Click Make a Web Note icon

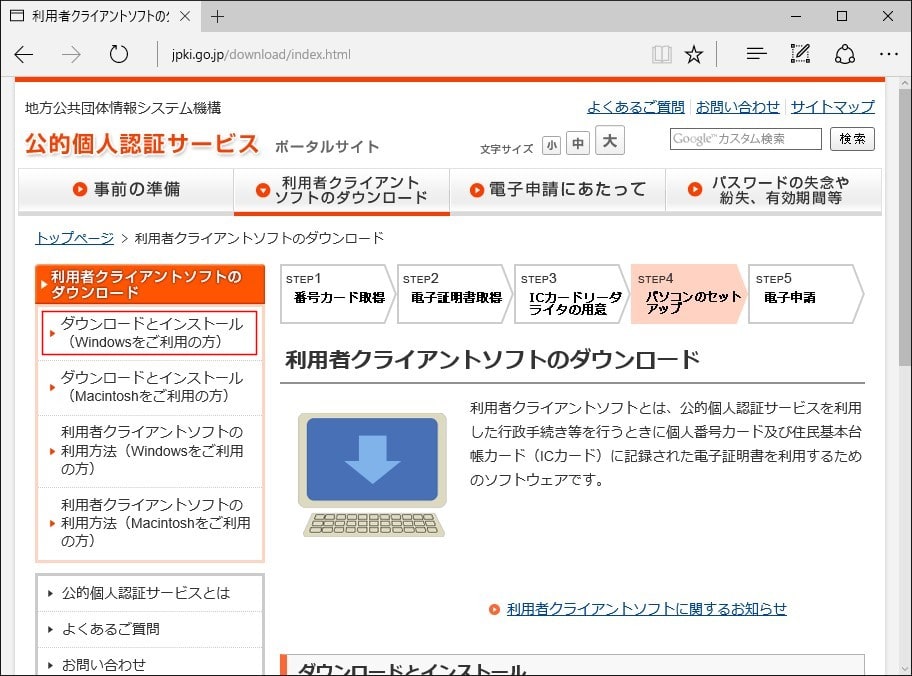[800, 54]
